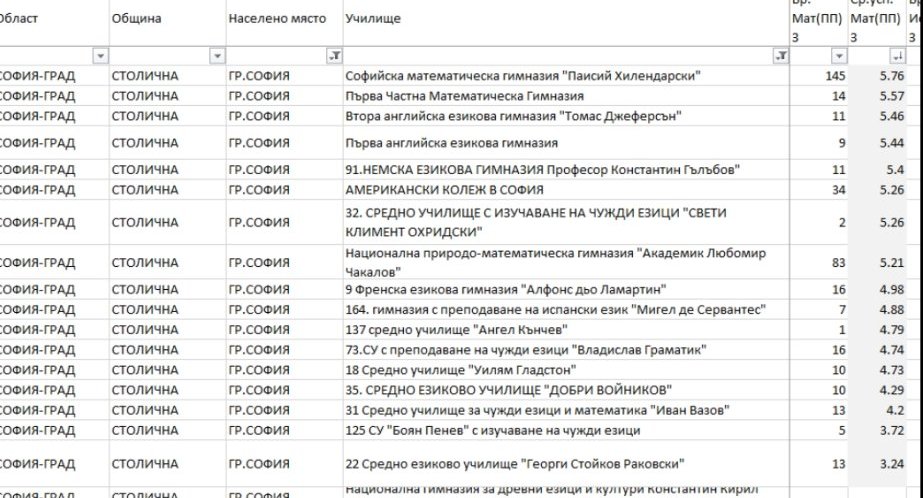
Task: Open the Училище column active filter button
Action: [781, 56]
